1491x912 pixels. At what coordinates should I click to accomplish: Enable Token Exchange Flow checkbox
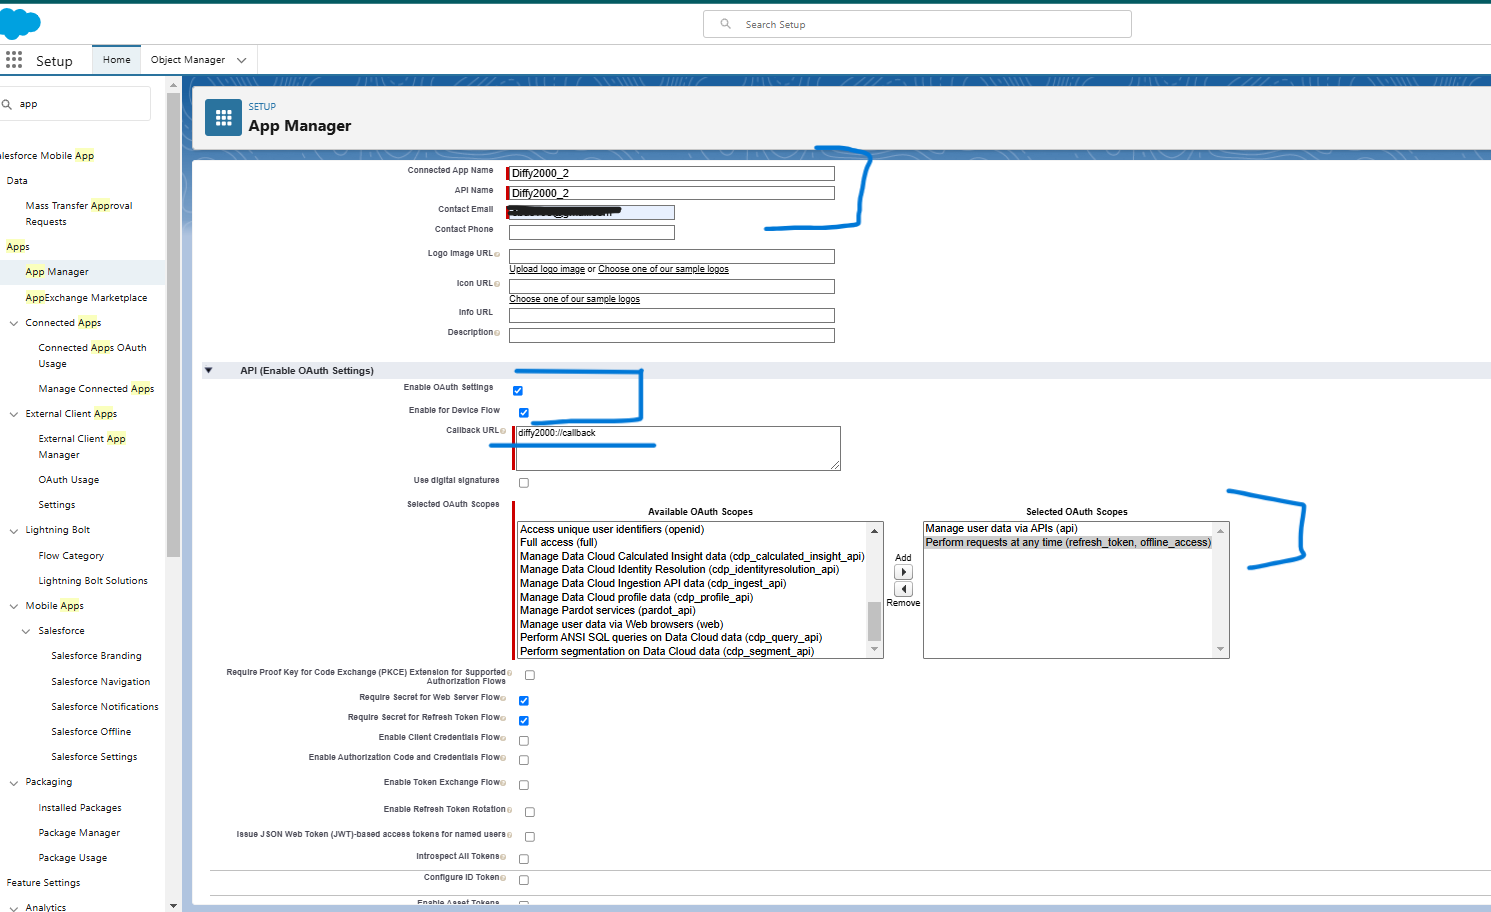coord(524,785)
